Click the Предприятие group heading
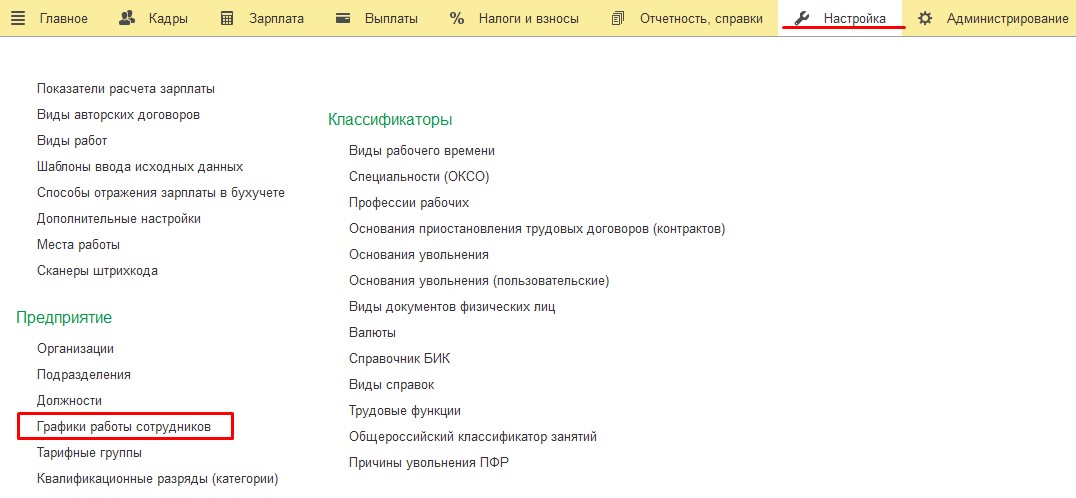 (64, 318)
